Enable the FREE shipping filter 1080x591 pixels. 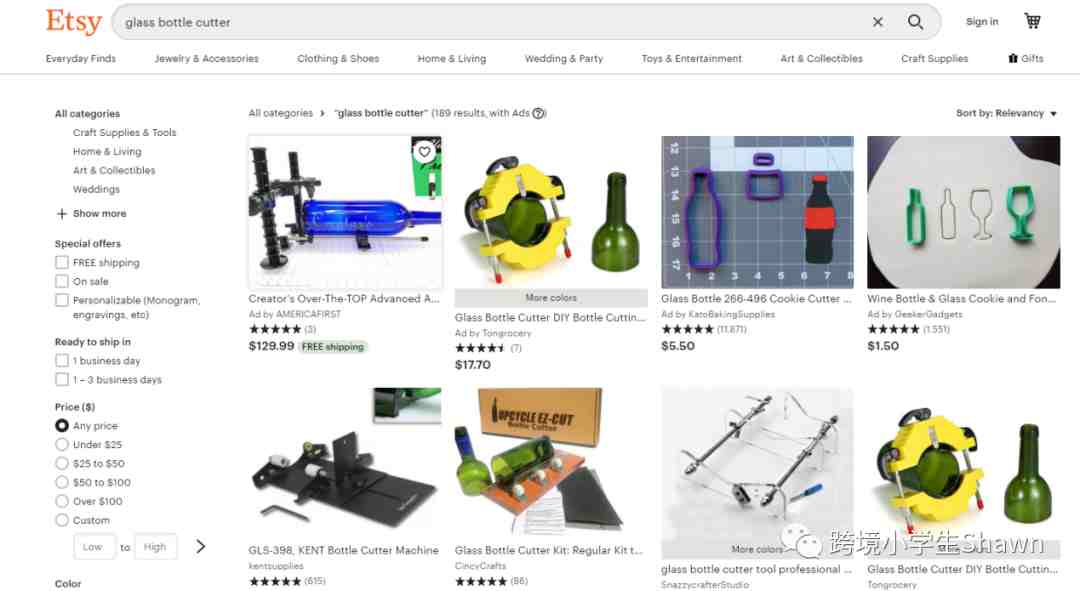62,262
